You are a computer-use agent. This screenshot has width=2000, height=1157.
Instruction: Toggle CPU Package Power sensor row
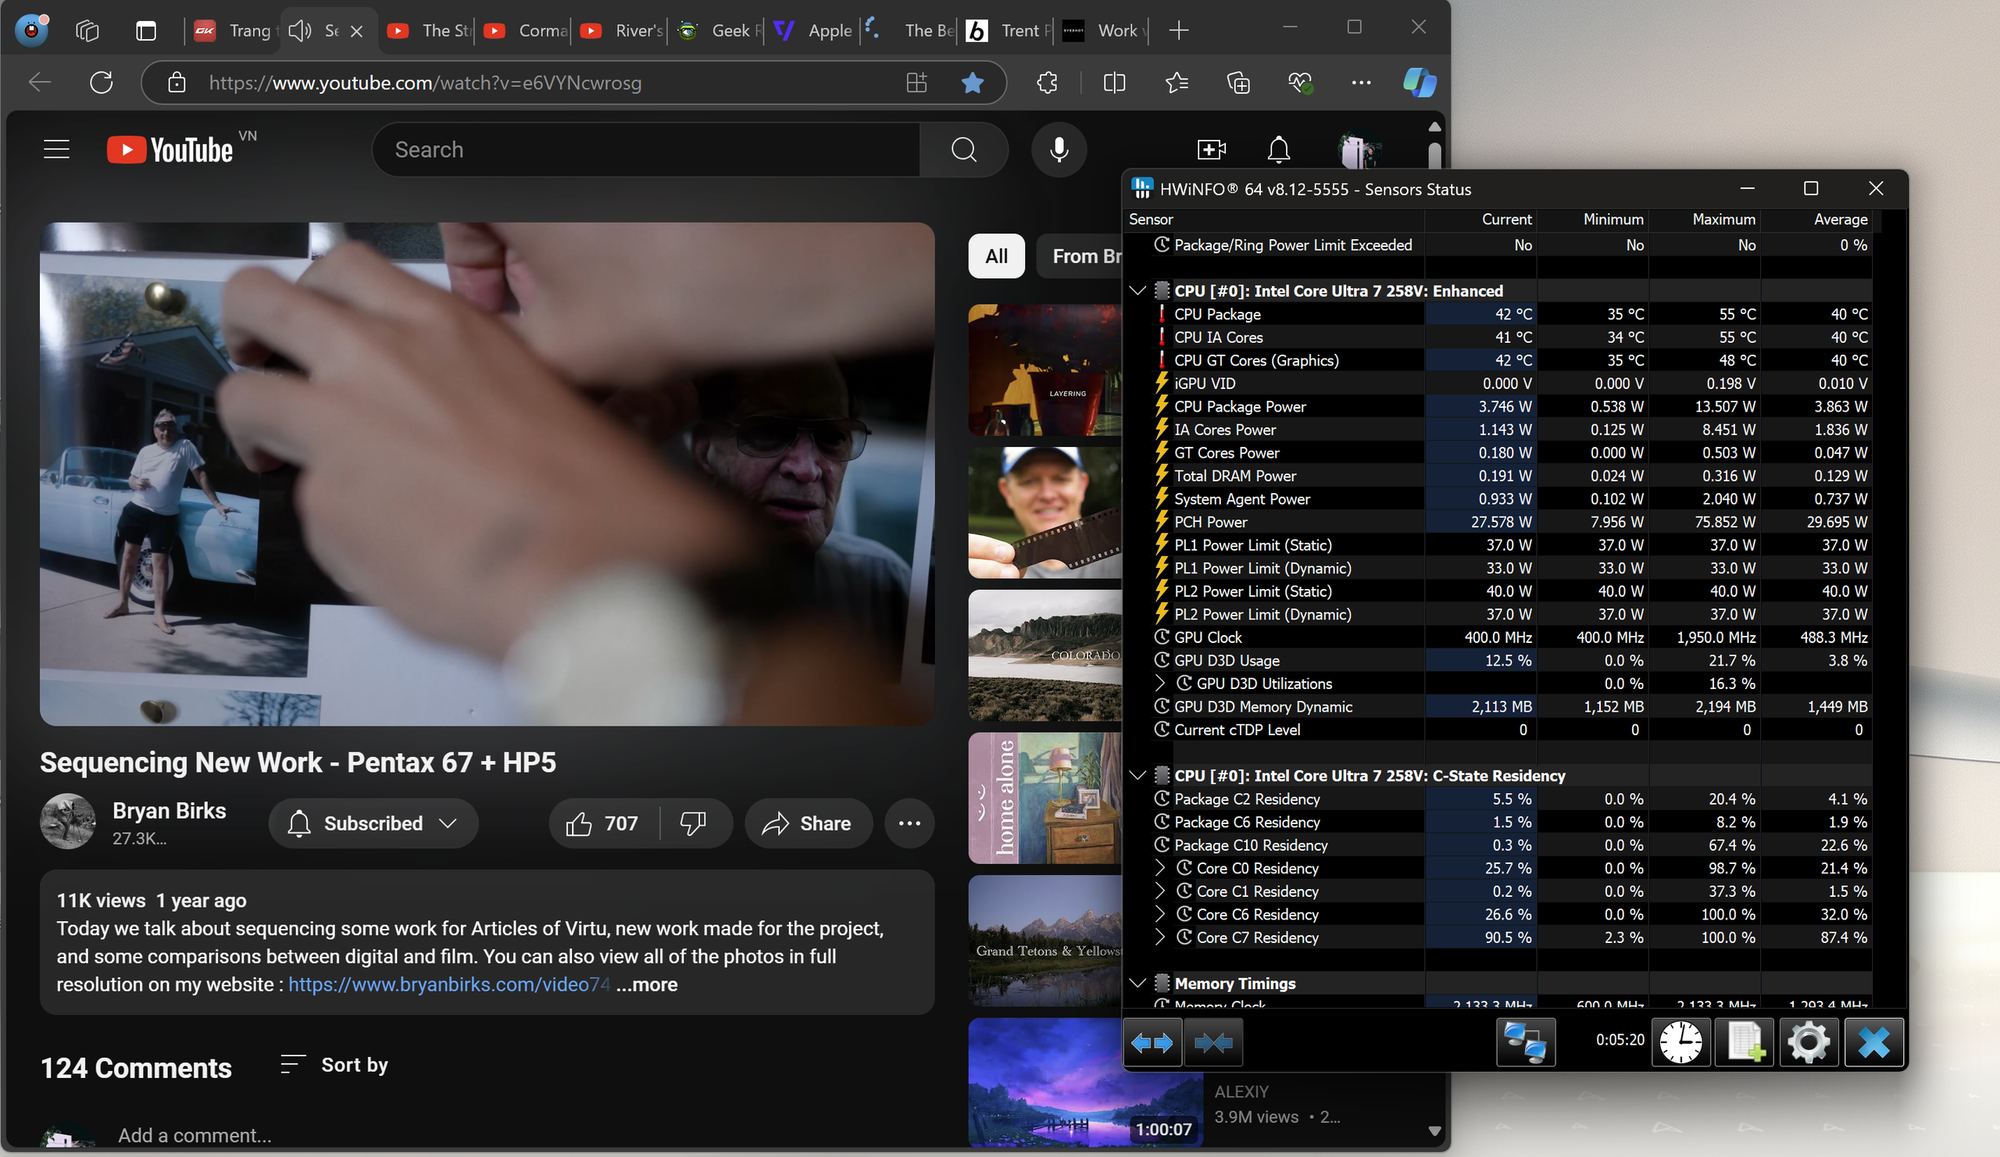pyautogui.click(x=1240, y=405)
